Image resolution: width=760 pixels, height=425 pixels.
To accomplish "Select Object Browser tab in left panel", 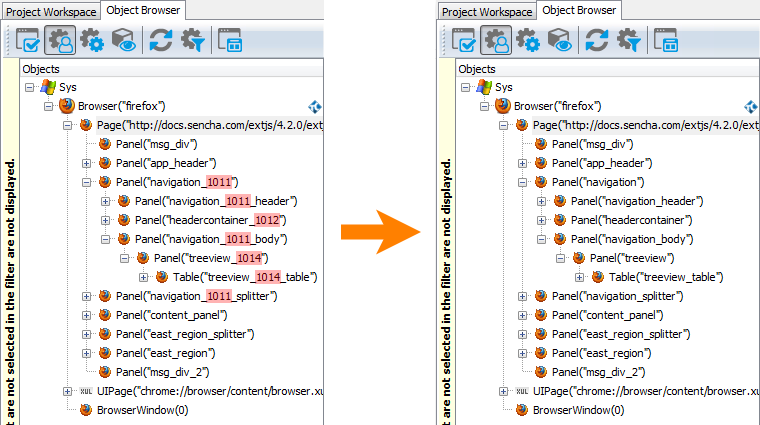I will click(x=143, y=10).
